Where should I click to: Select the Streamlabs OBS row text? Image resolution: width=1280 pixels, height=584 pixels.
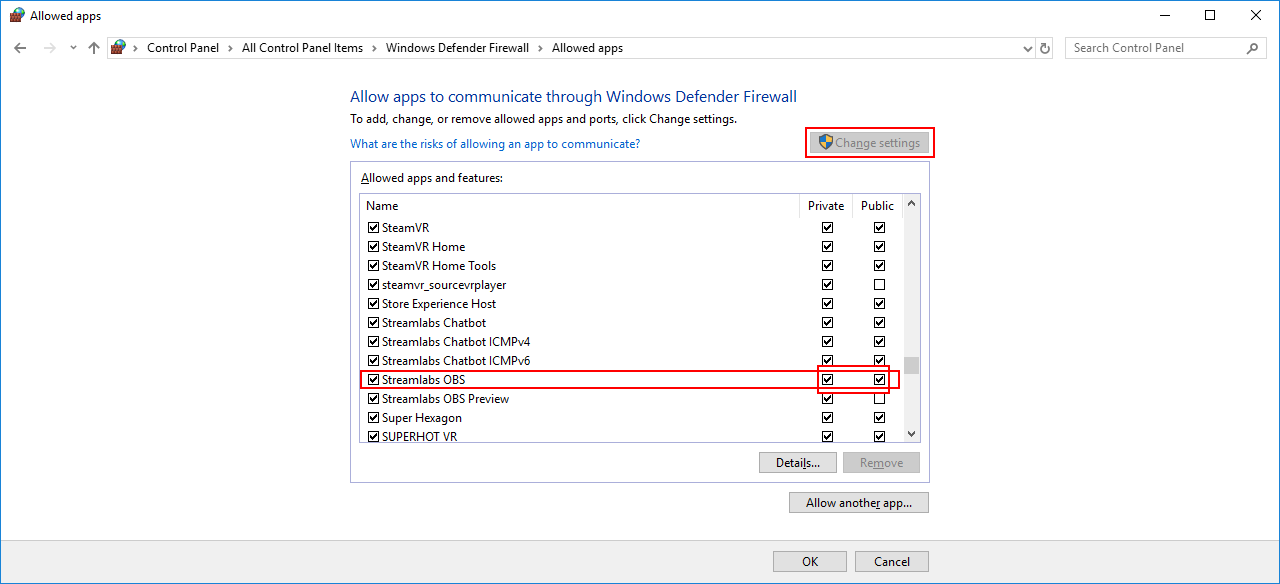click(x=423, y=380)
